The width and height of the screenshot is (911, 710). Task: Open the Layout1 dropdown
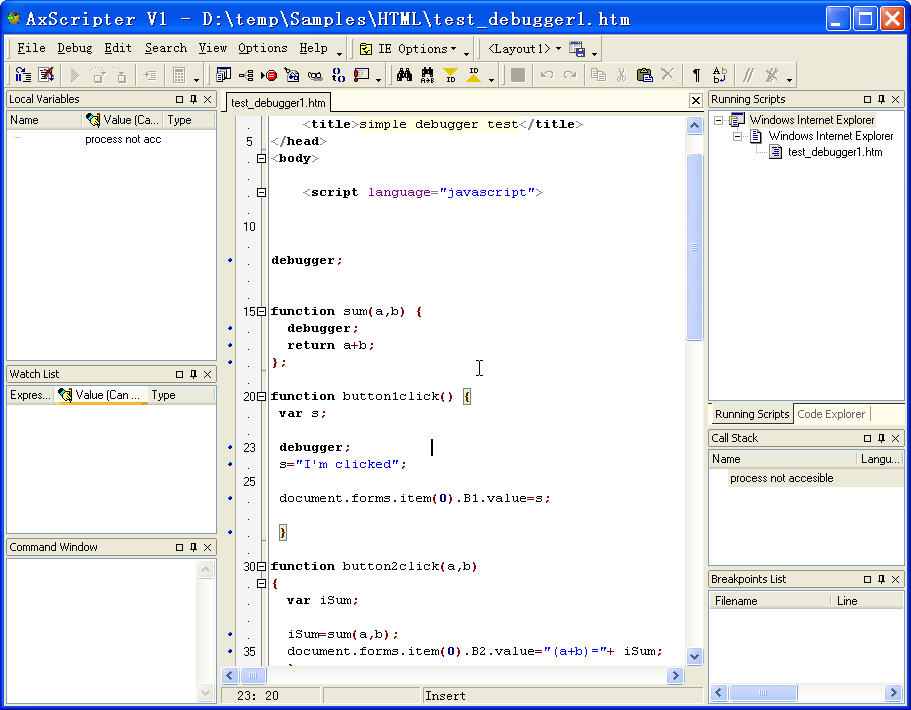[x=522, y=48]
